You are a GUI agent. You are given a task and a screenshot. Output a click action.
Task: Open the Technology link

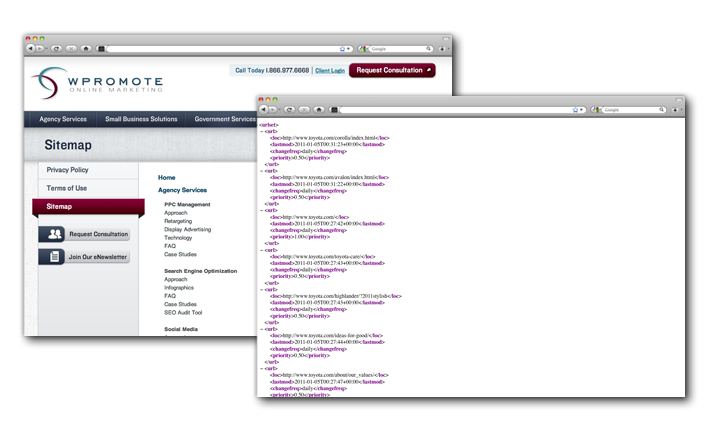[x=178, y=238]
